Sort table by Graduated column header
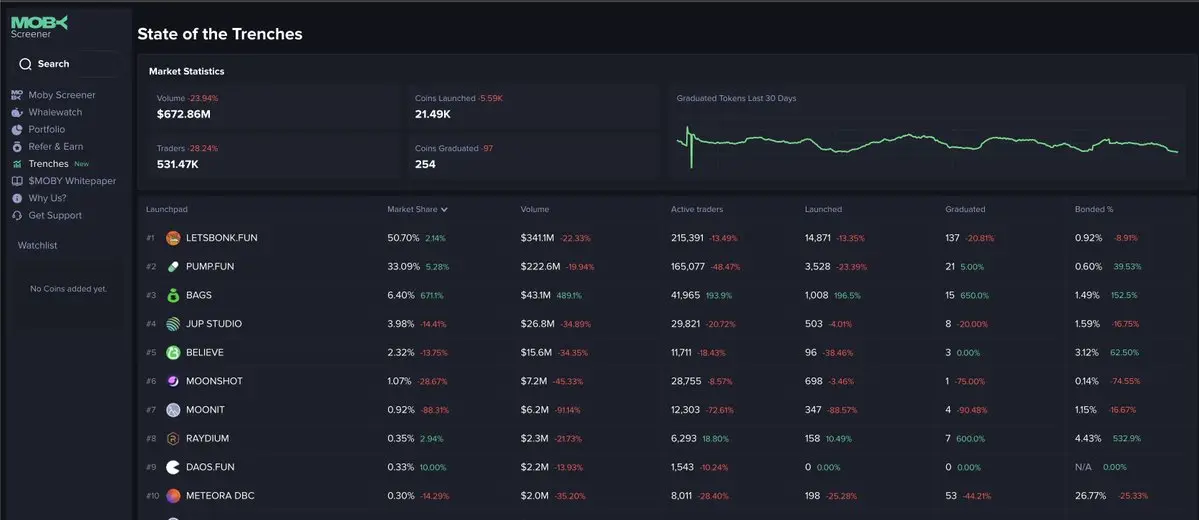 point(965,210)
